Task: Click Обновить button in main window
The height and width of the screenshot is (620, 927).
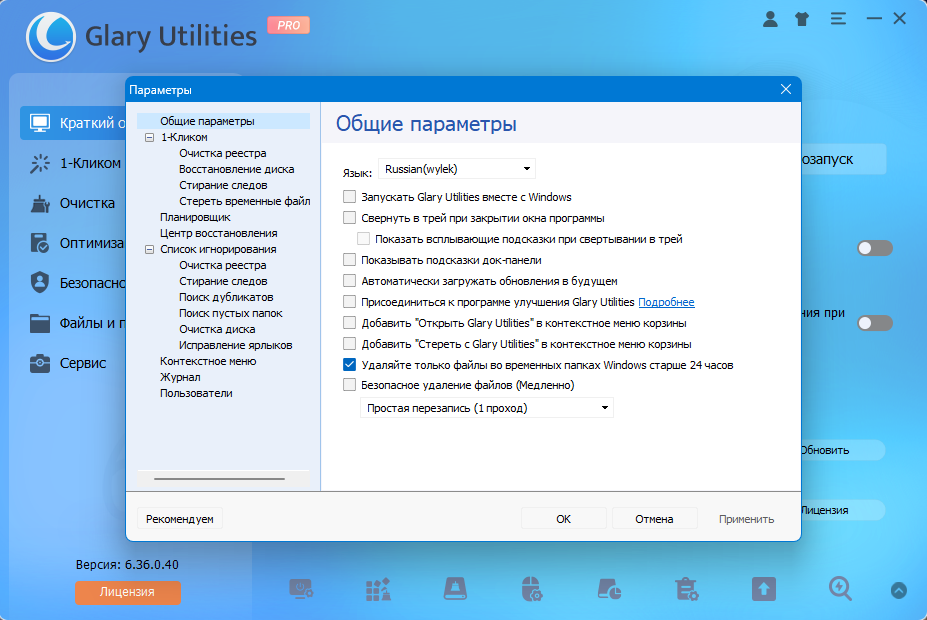Action: (842, 450)
